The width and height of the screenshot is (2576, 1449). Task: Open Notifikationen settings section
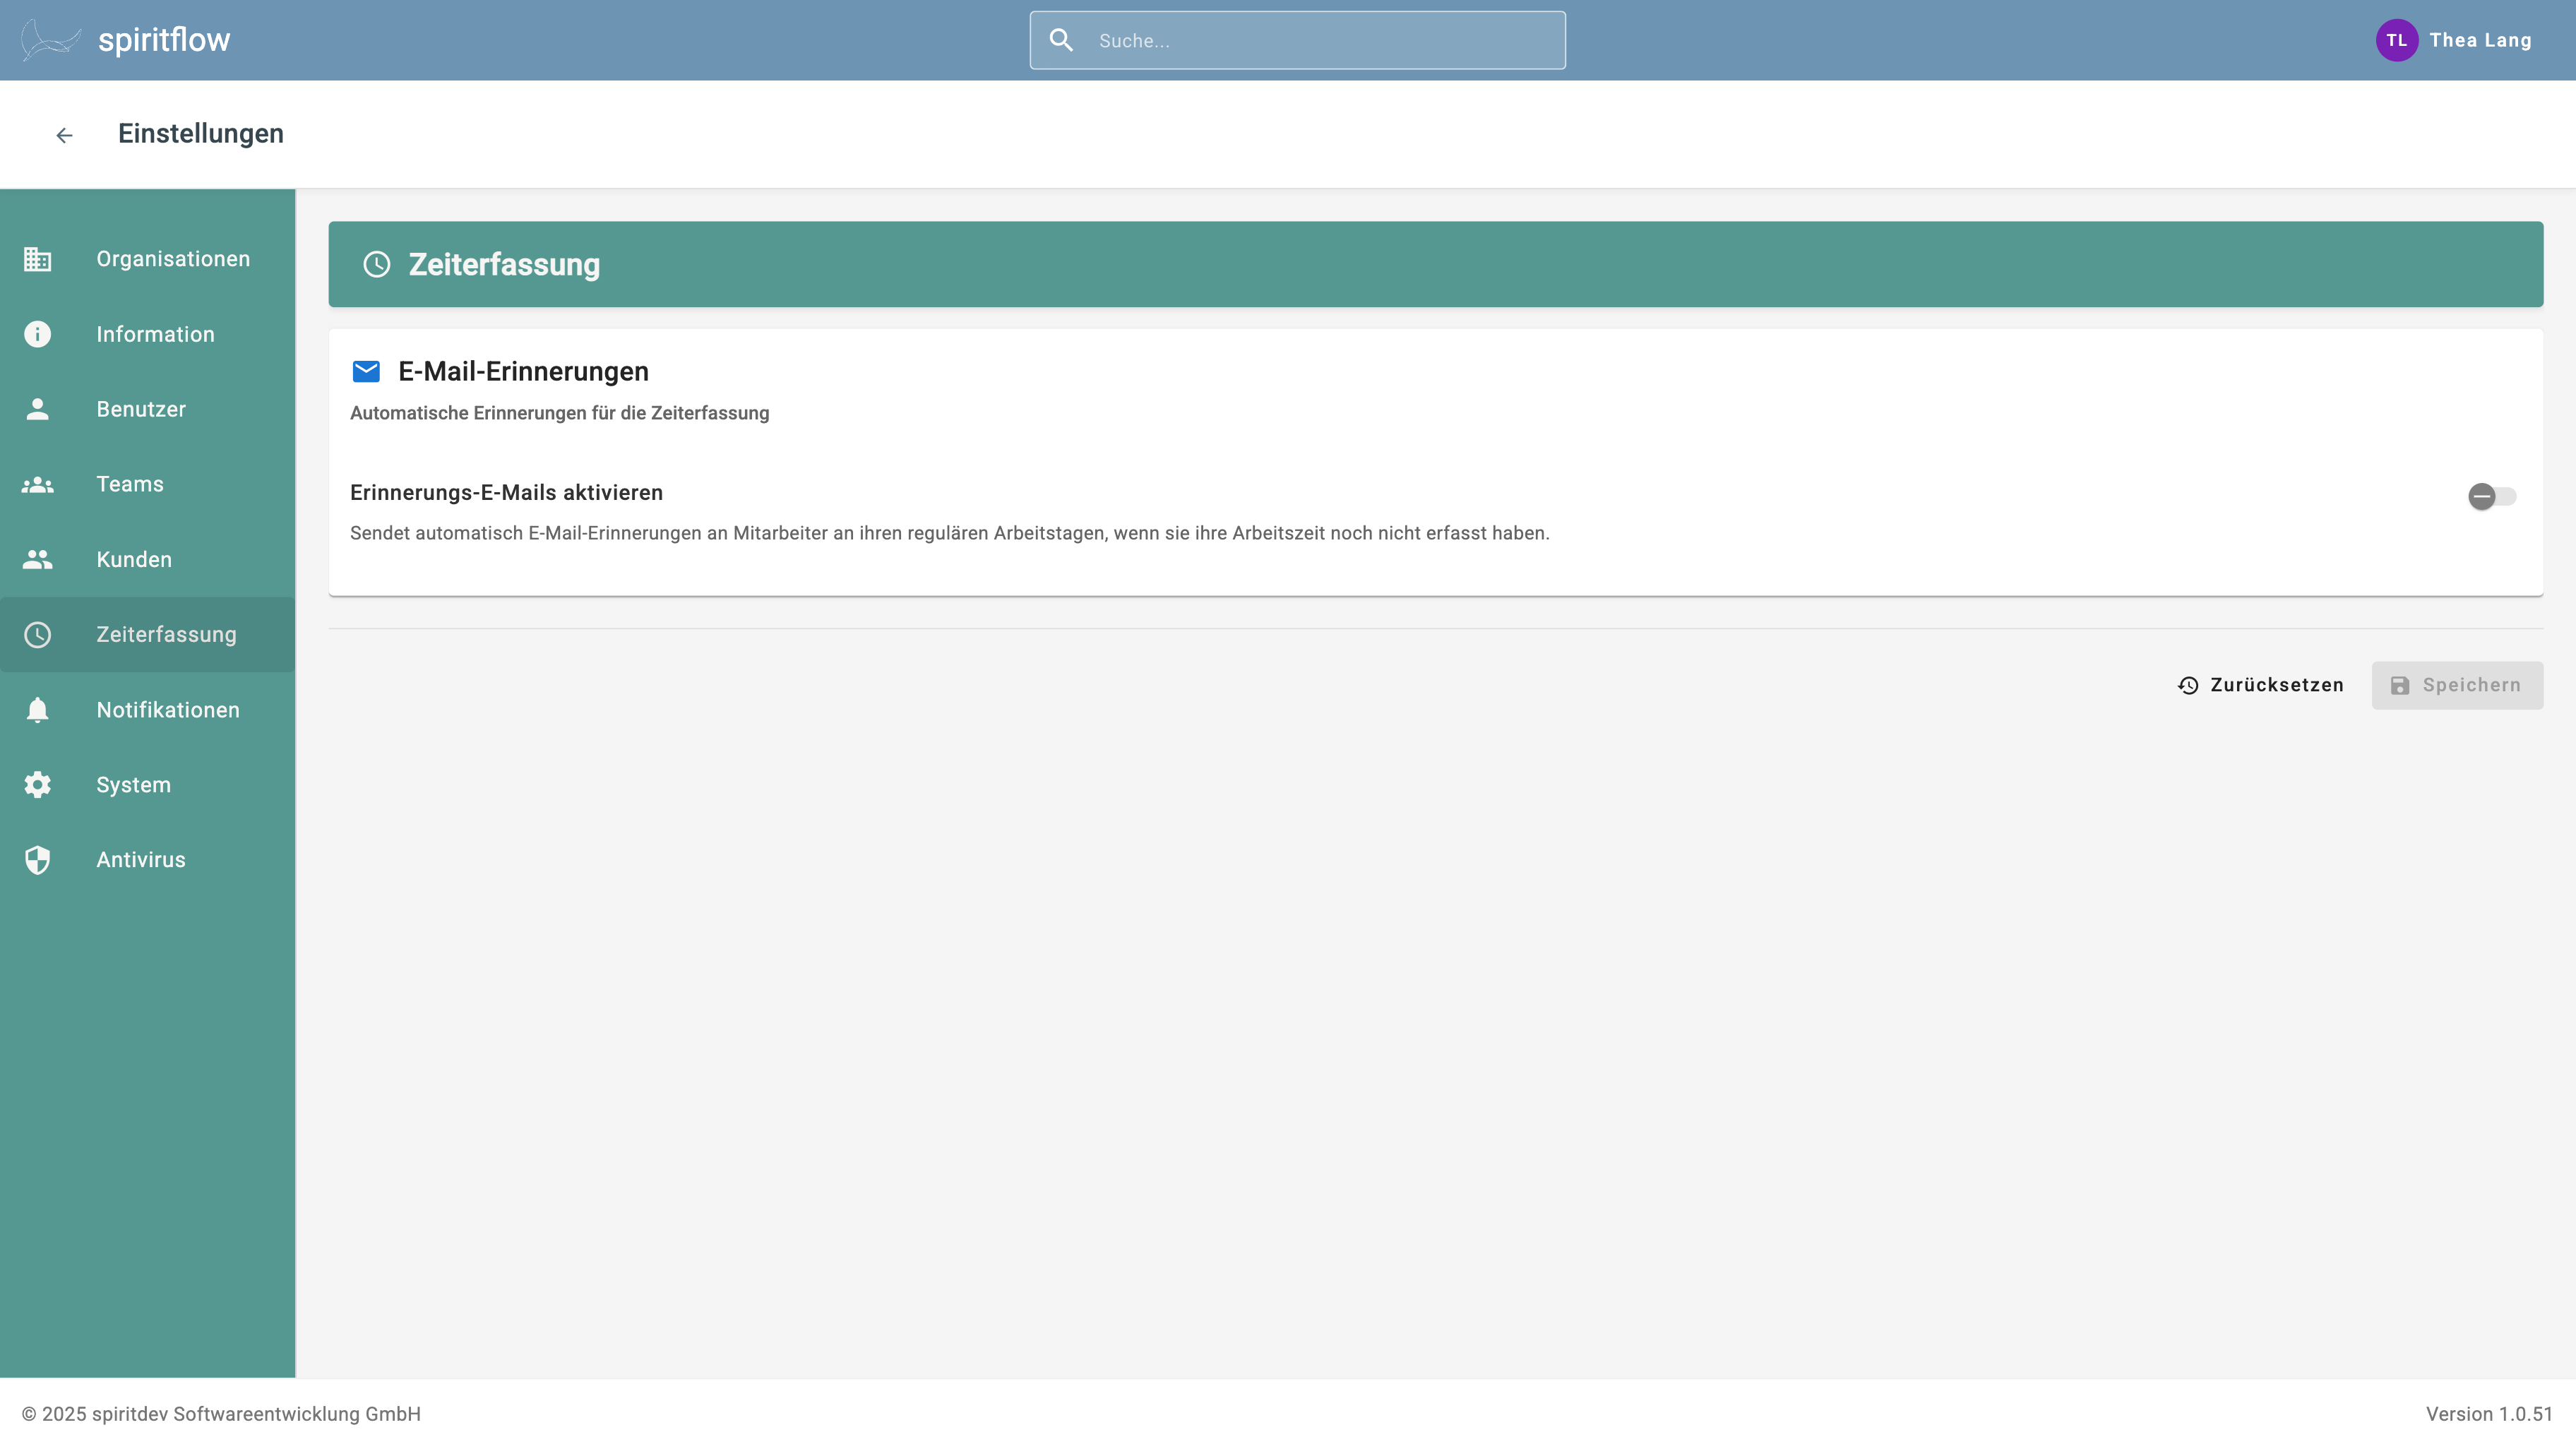click(148, 710)
